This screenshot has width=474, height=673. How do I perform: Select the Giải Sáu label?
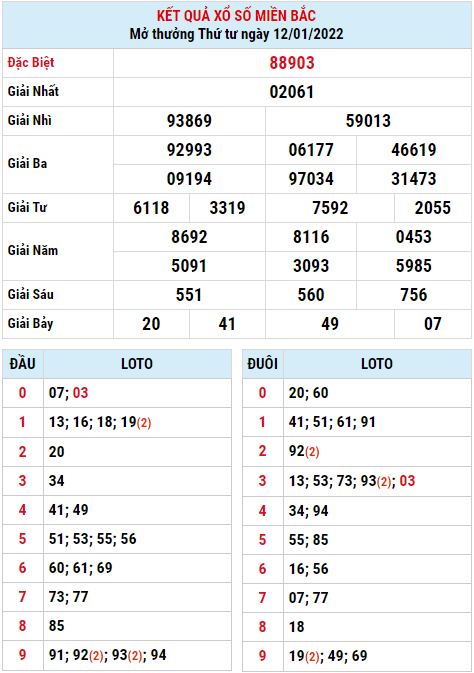pyautogui.click(x=30, y=294)
